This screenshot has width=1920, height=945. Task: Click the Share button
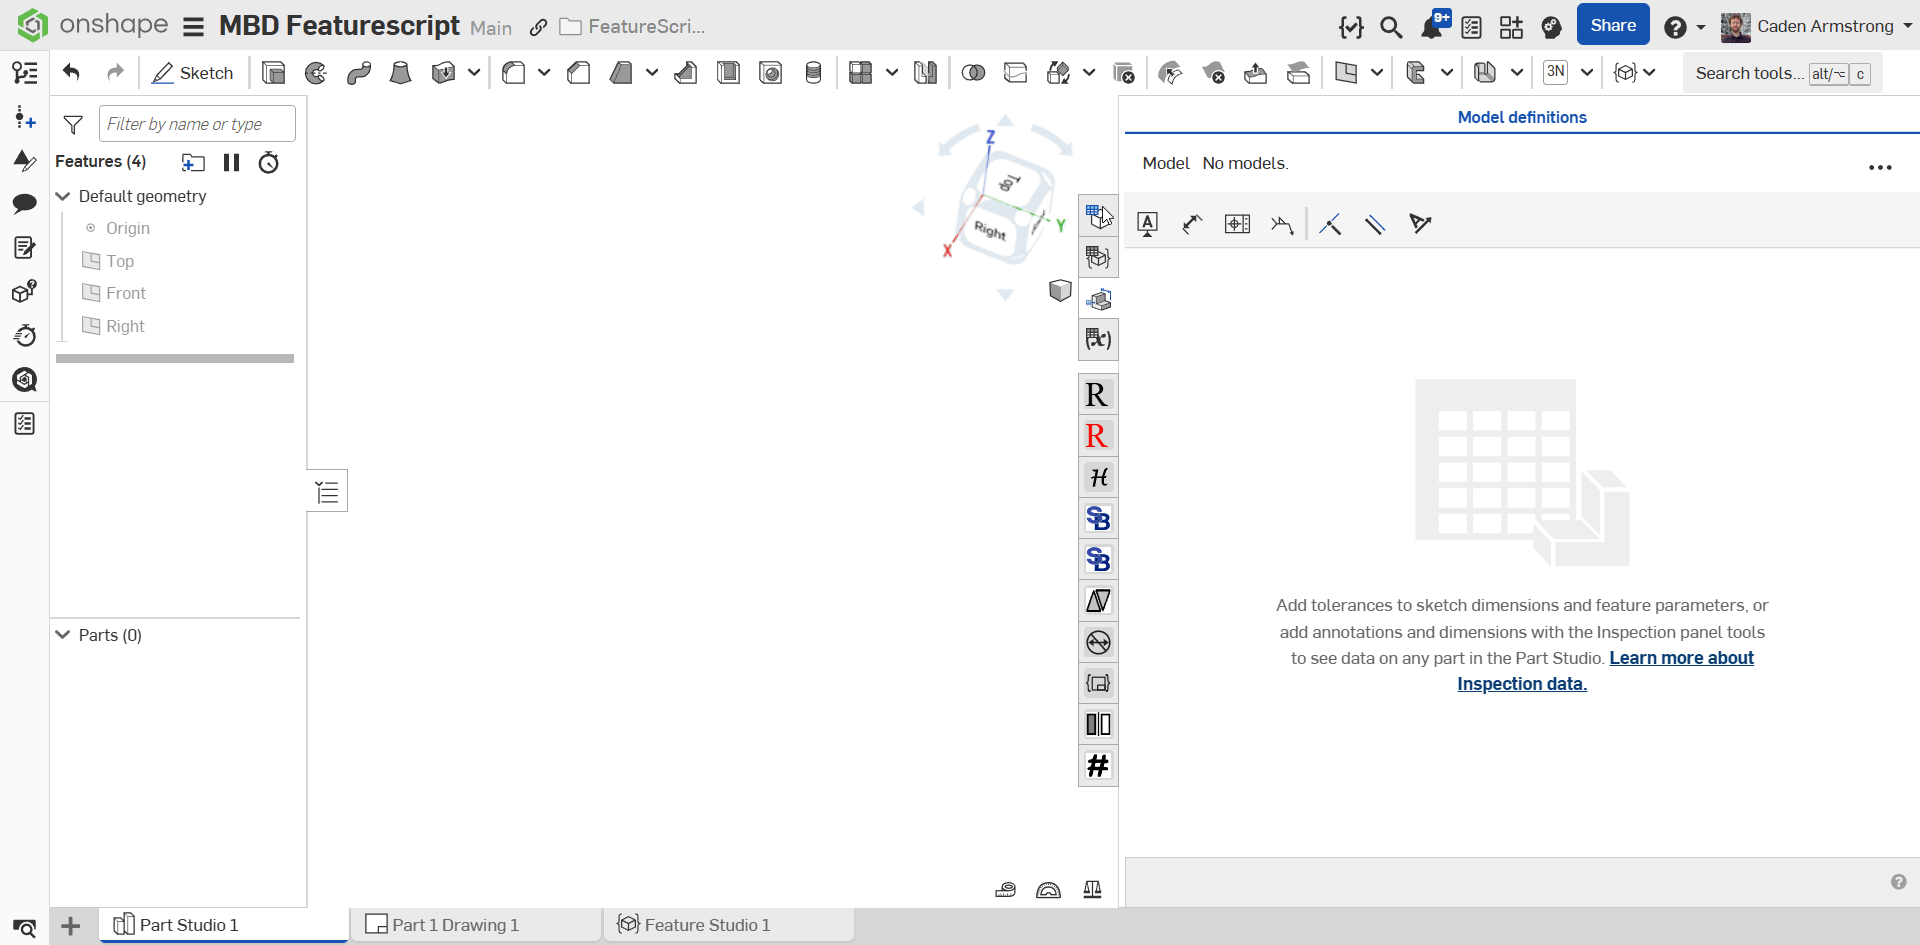pyautogui.click(x=1613, y=25)
